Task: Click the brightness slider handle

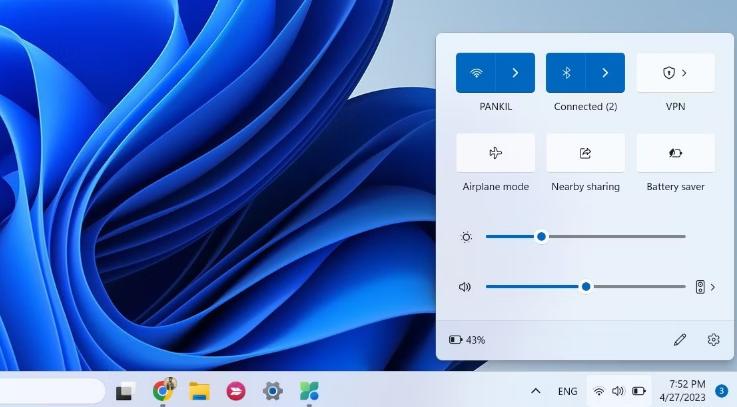Action: point(541,236)
